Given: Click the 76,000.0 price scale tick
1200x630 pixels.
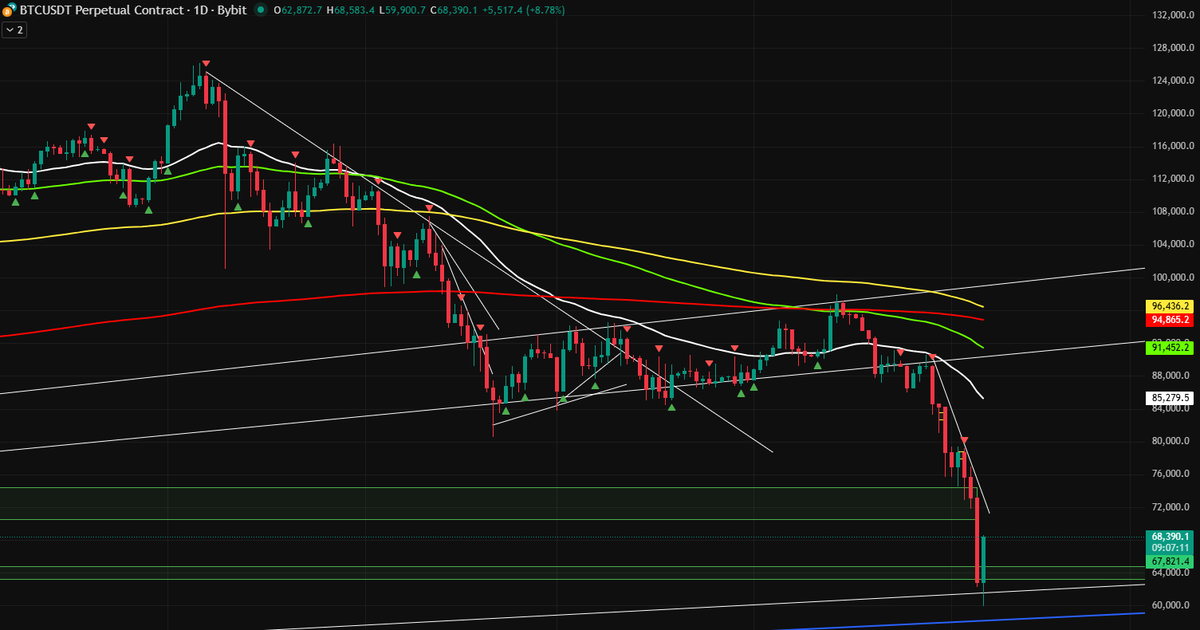Looking at the screenshot, I should pos(1172,474).
